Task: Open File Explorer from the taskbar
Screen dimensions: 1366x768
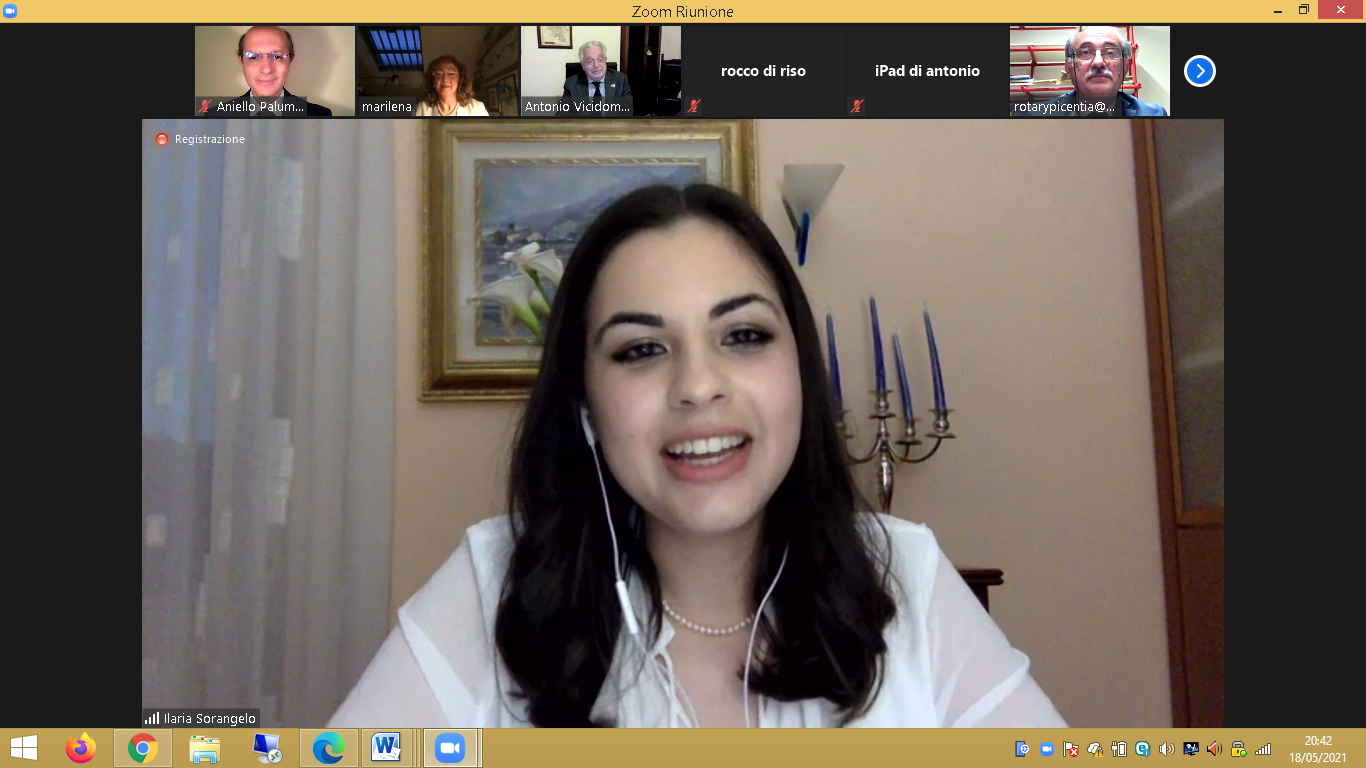Action: point(205,748)
